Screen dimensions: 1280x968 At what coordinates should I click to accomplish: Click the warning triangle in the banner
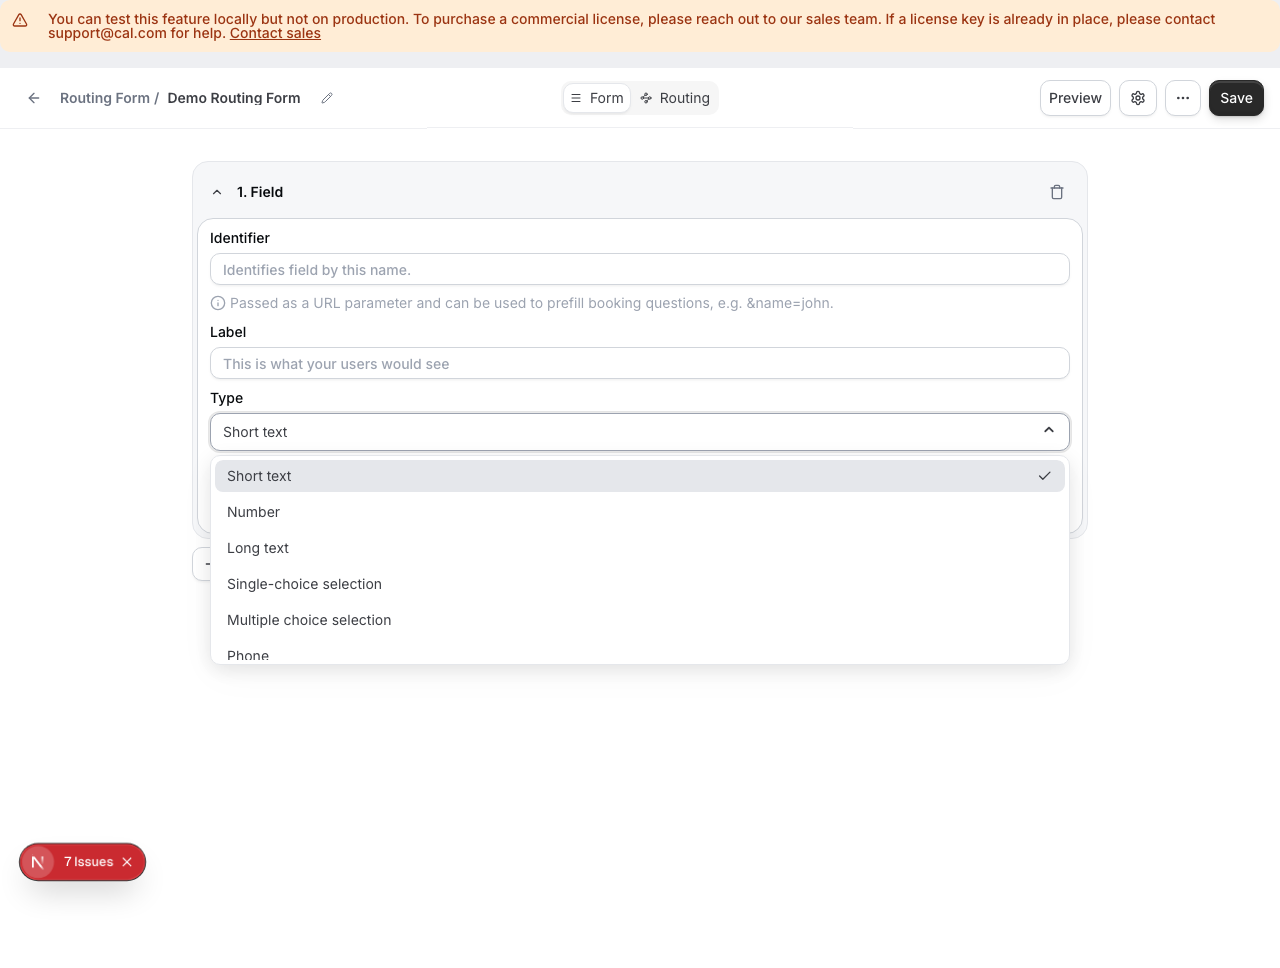pyautogui.click(x=20, y=19)
